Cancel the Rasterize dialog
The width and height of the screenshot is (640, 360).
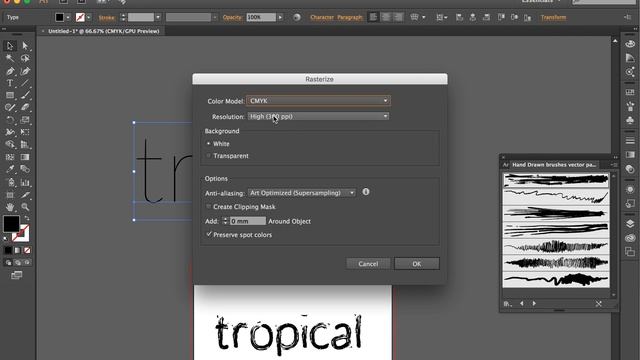(x=368, y=264)
